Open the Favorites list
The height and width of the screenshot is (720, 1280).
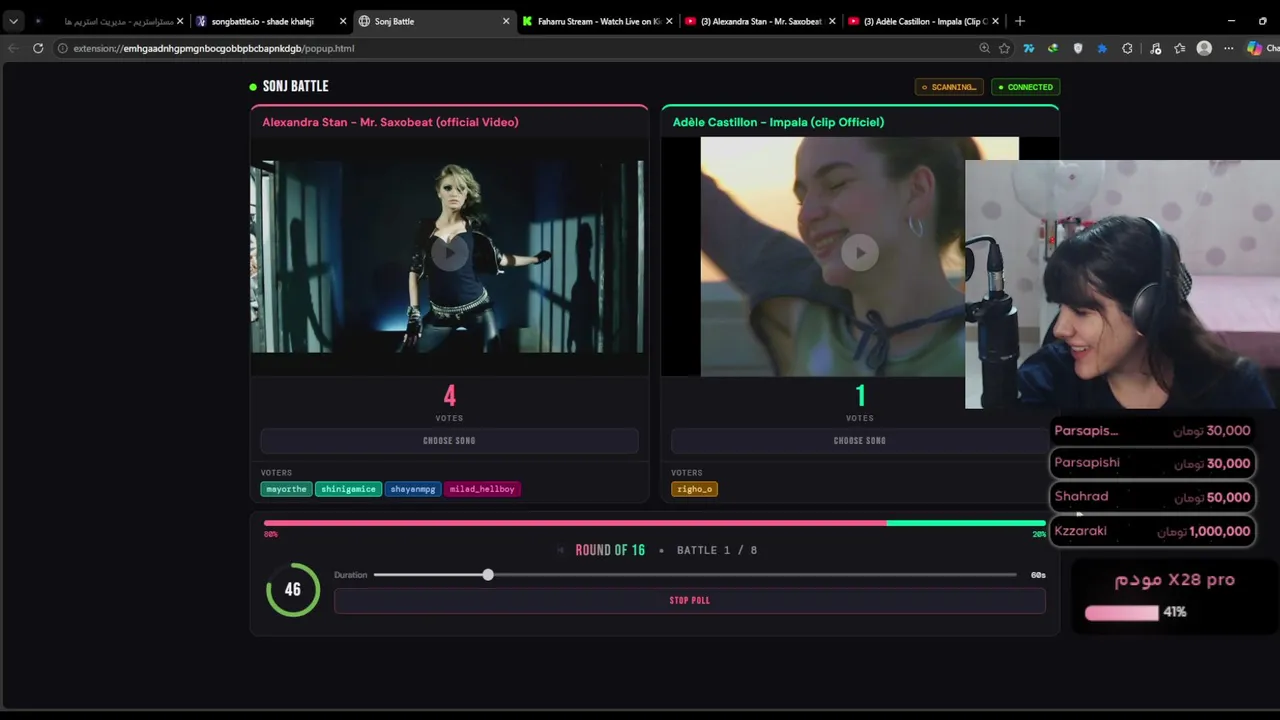click(1180, 48)
